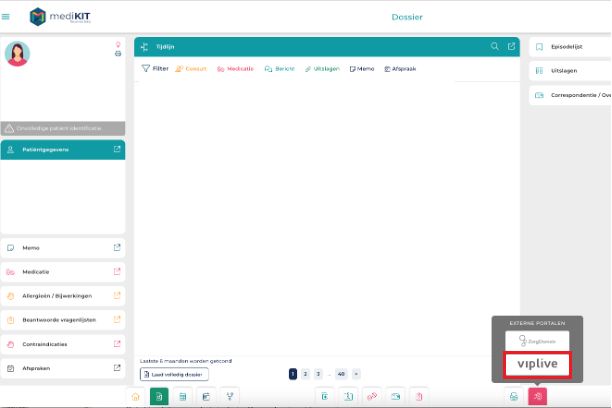
Task: Open the Medicatie panel in the left sidebar
Action: (63, 272)
